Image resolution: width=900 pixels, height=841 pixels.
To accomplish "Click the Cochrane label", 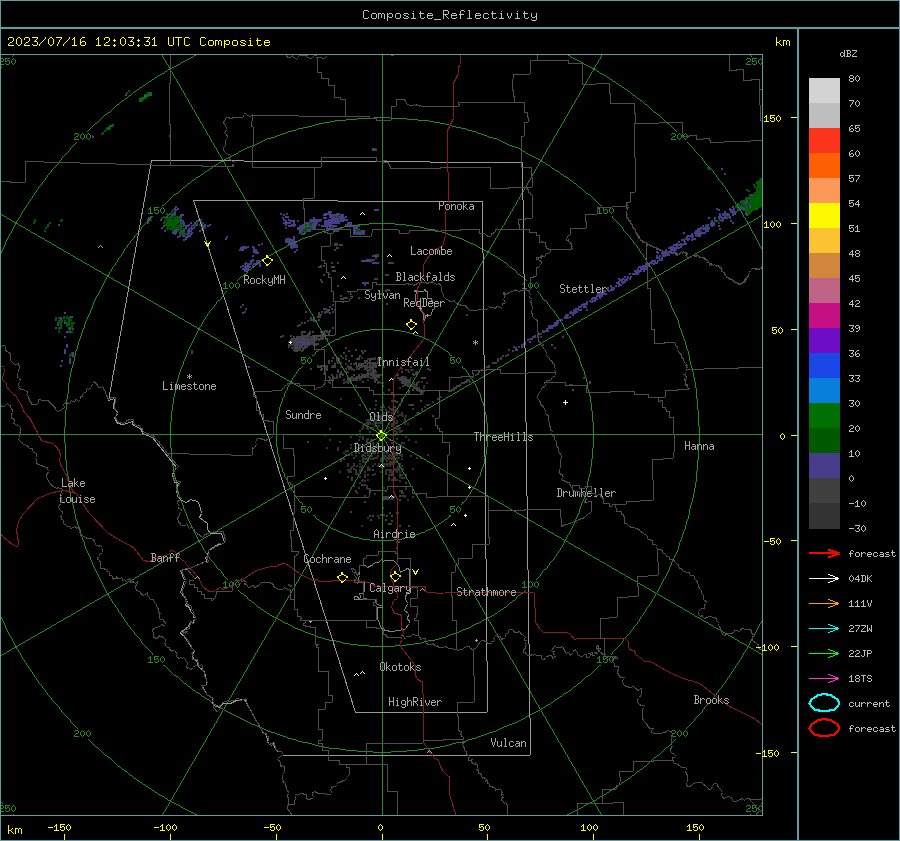I will pyautogui.click(x=327, y=559).
